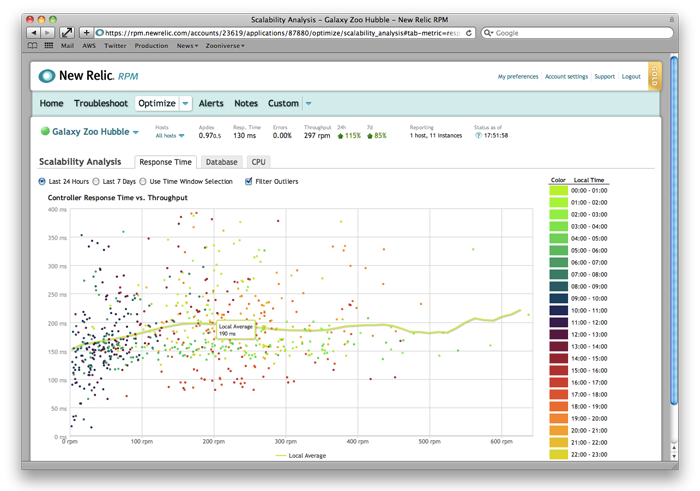
Task: Open the My preferences link
Action: point(518,76)
